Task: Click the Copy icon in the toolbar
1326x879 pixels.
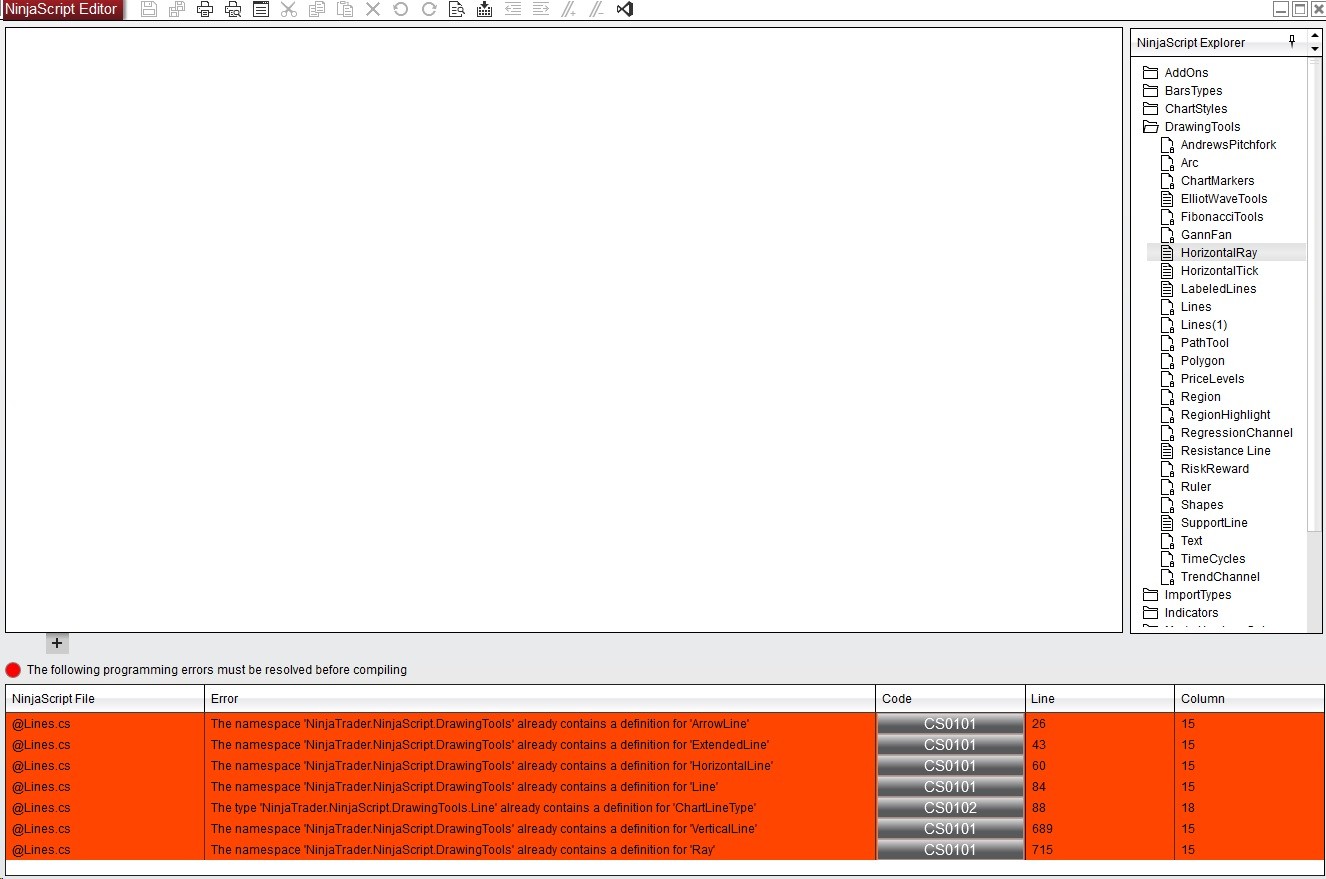Action: coord(317,9)
